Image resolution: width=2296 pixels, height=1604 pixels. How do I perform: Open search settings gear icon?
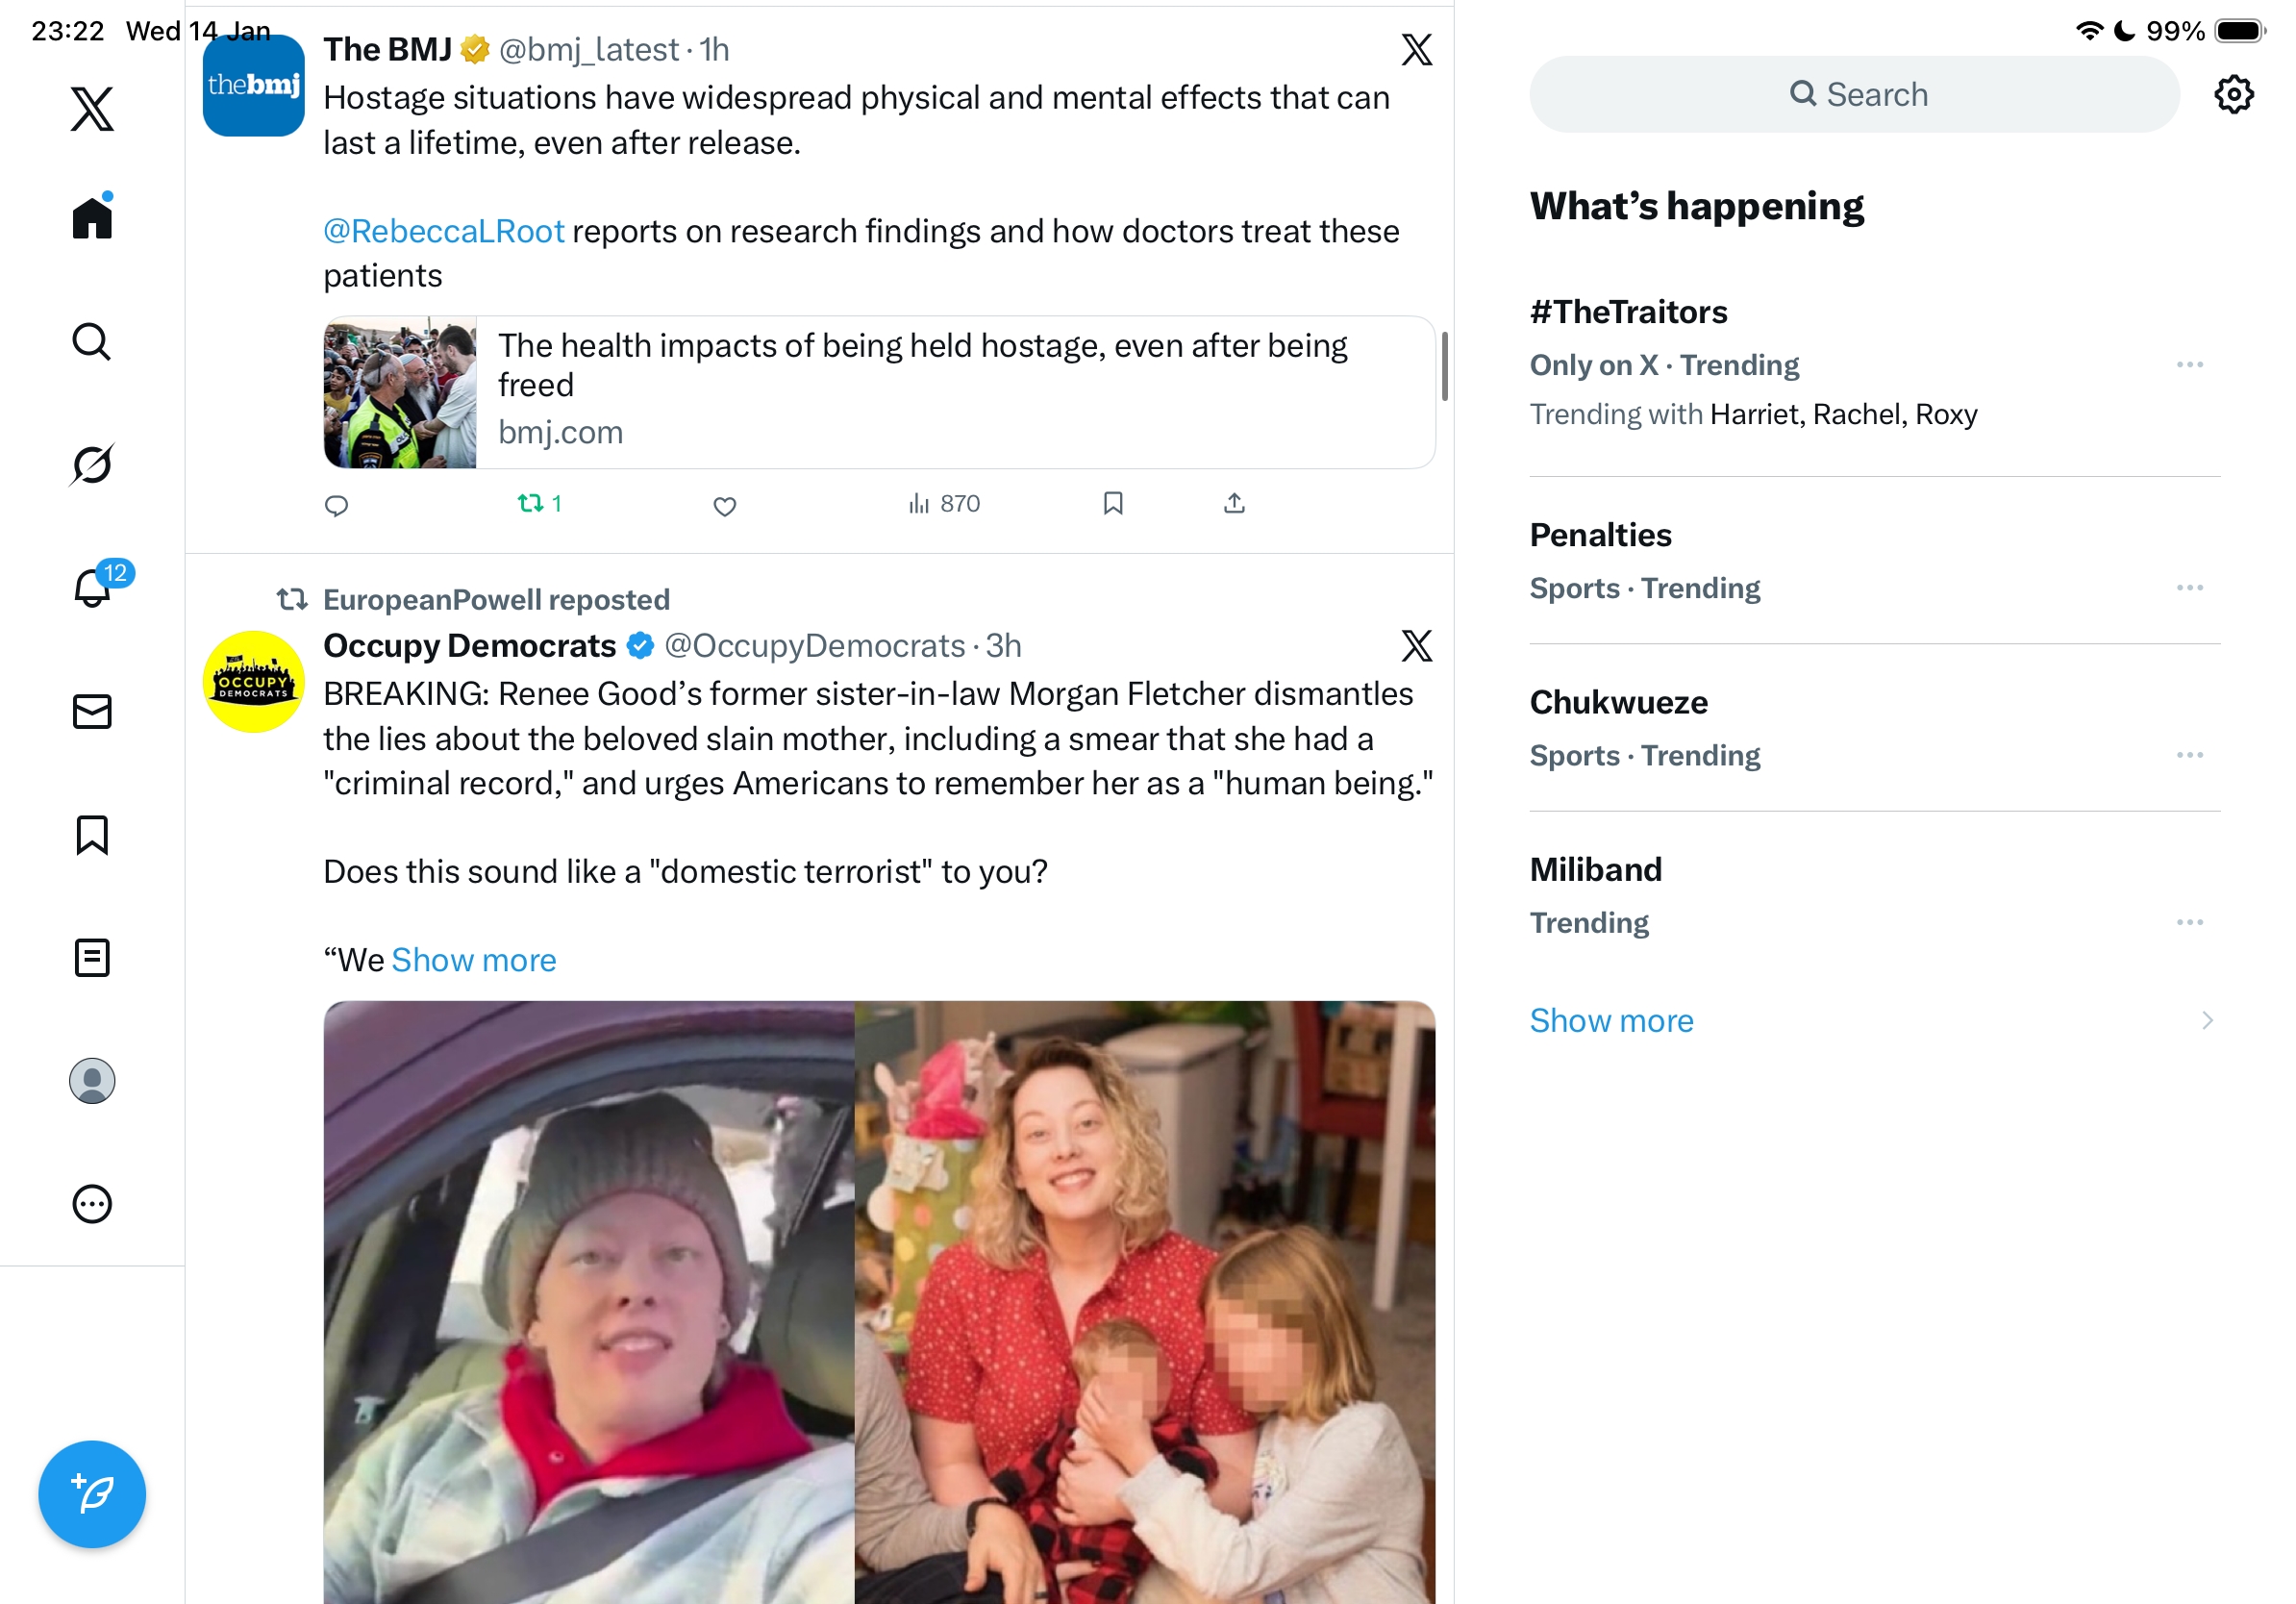click(2233, 94)
